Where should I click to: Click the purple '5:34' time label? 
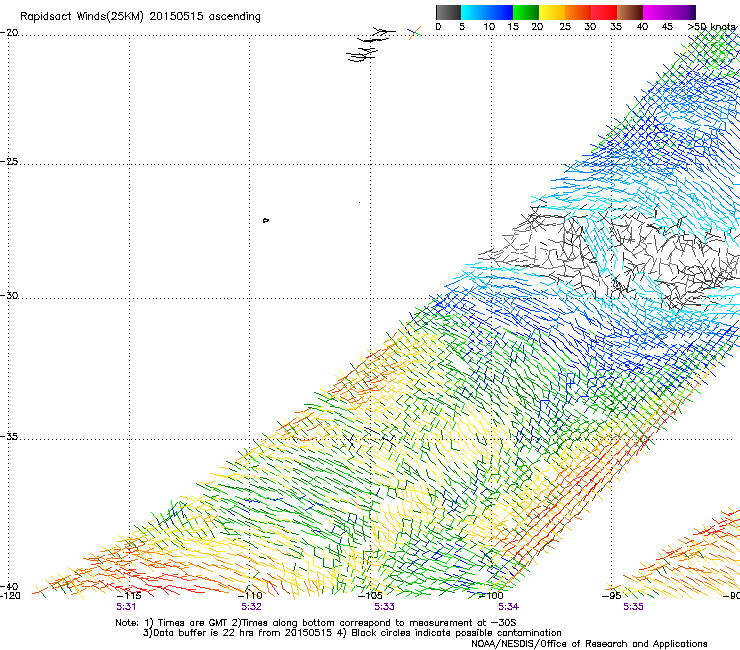[x=508, y=607]
